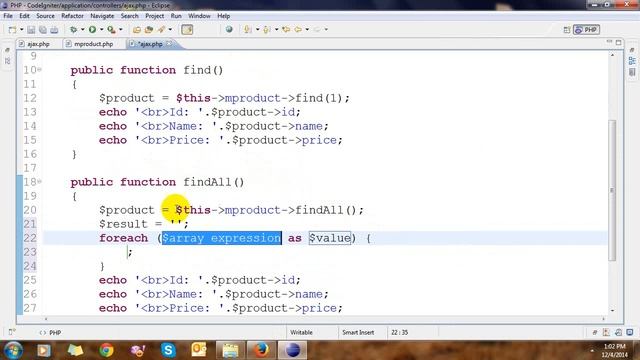
Task: Click the Search flashlight toolbar icon
Action: tap(162, 30)
